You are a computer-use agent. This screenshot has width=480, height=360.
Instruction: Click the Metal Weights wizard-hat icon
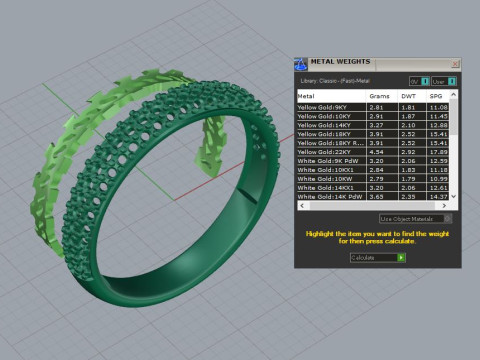click(x=301, y=64)
